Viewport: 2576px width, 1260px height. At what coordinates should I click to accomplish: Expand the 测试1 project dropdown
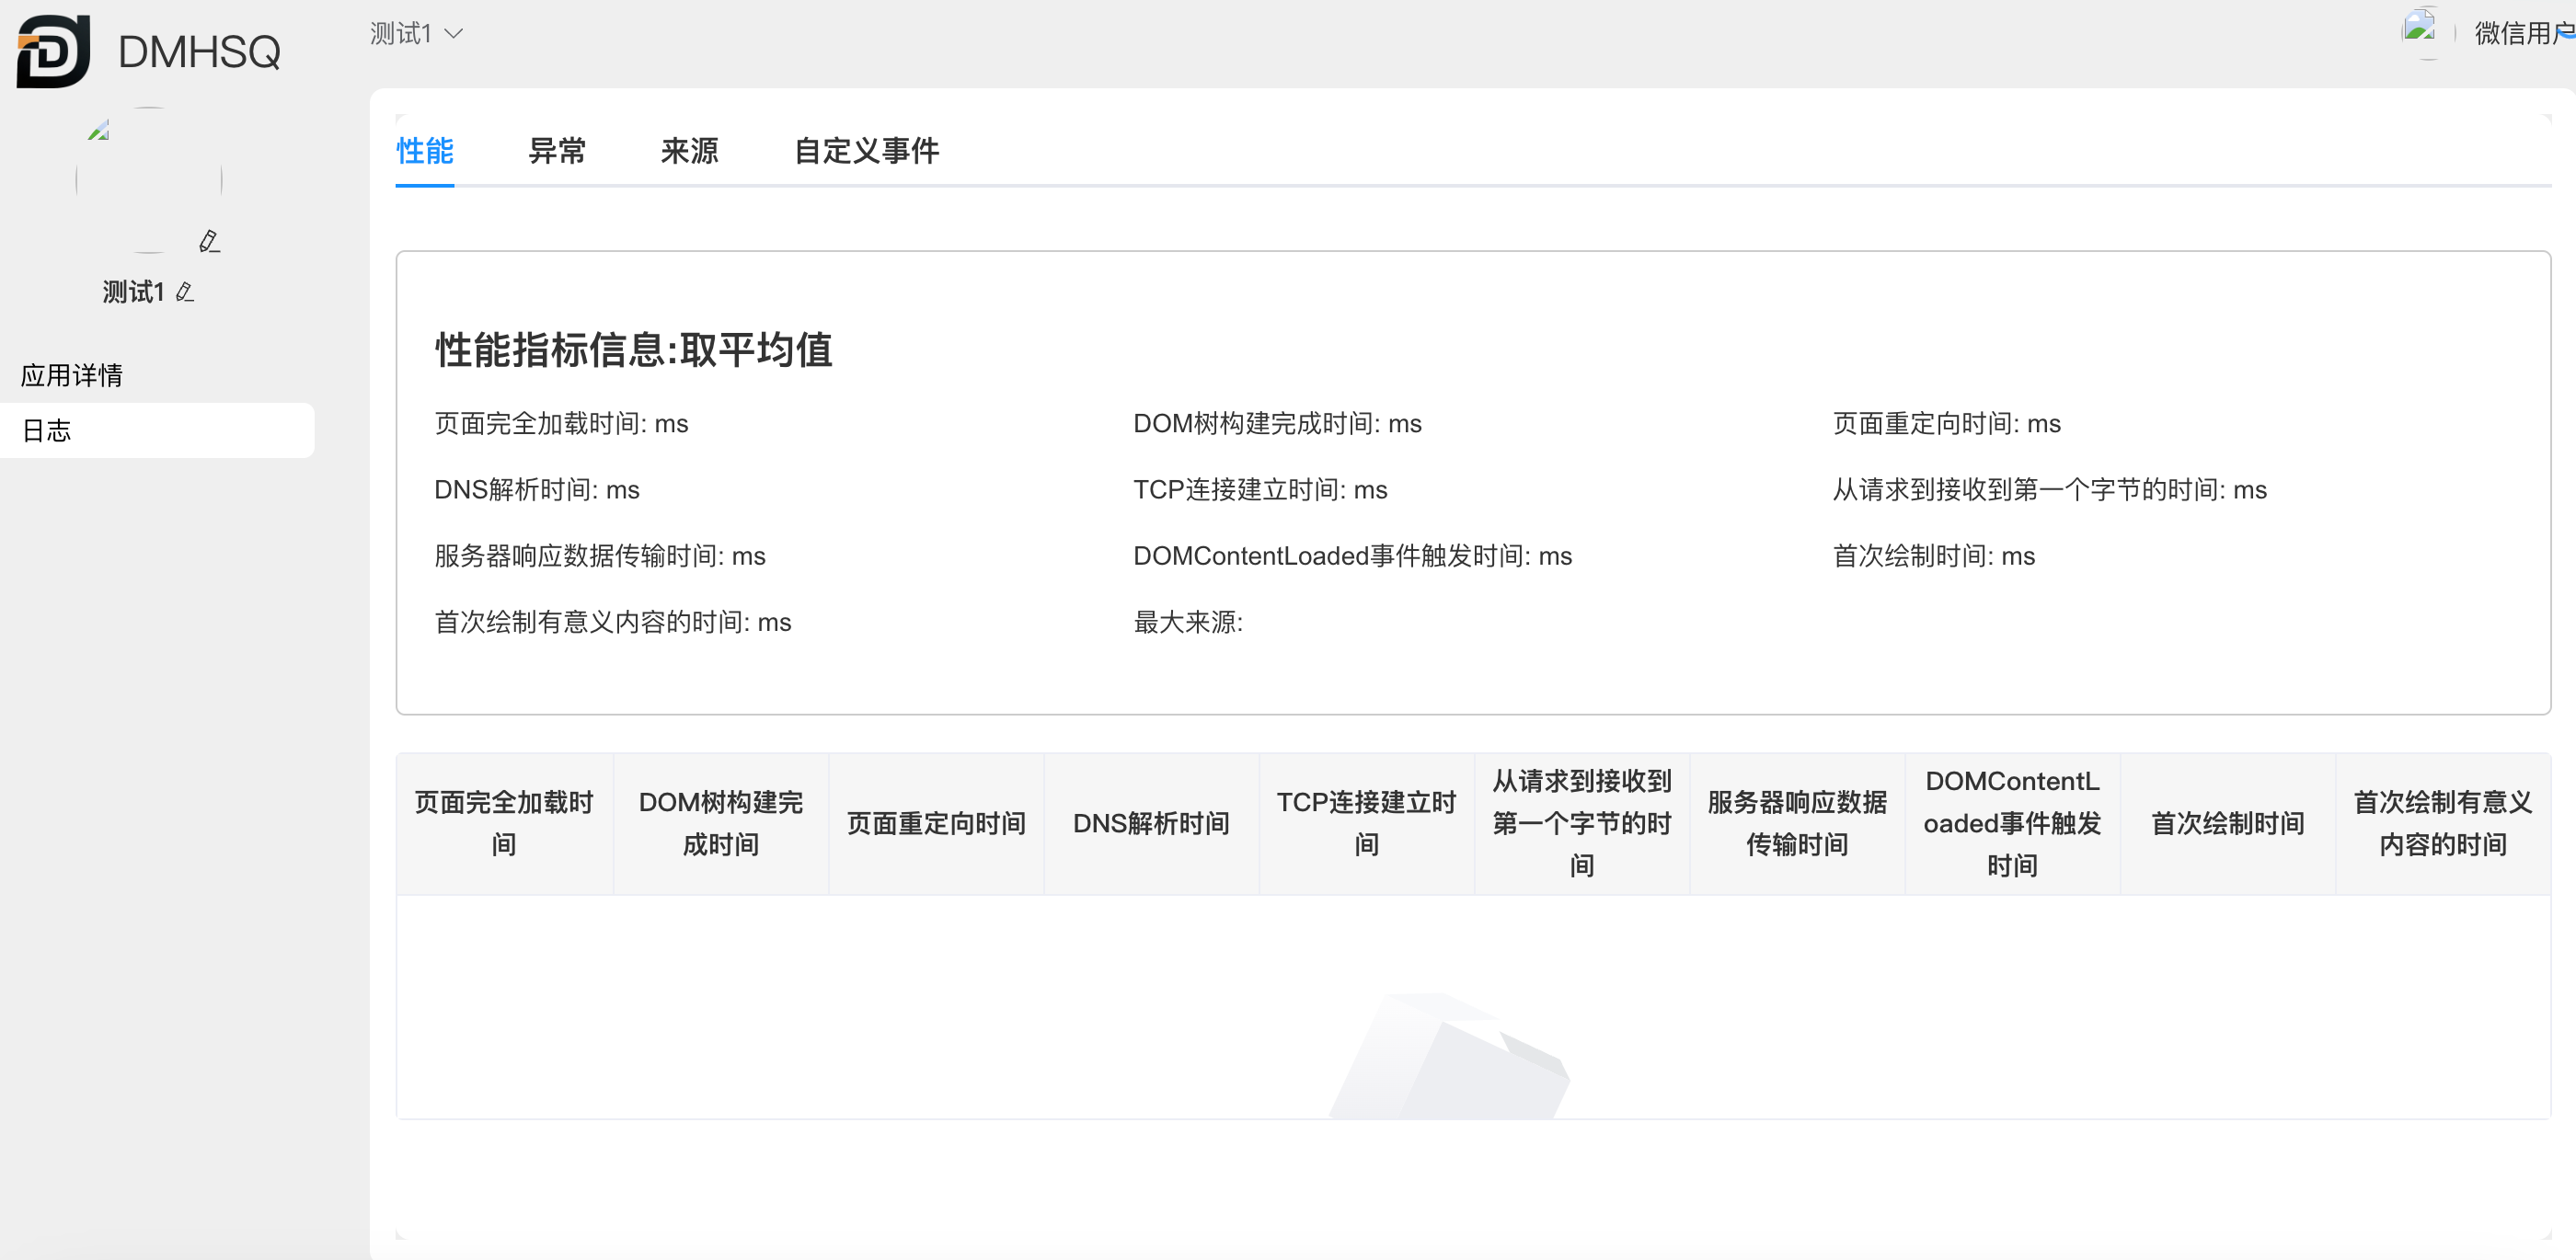[x=416, y=34]
